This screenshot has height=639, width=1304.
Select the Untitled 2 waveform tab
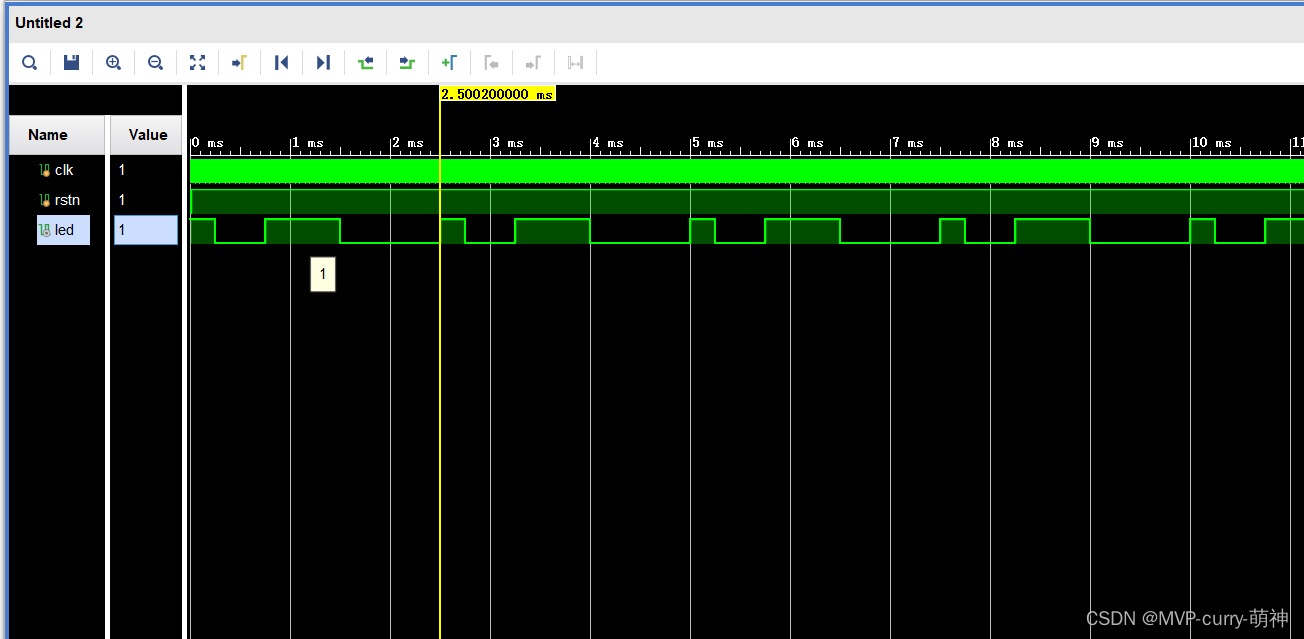click(48, 23)
